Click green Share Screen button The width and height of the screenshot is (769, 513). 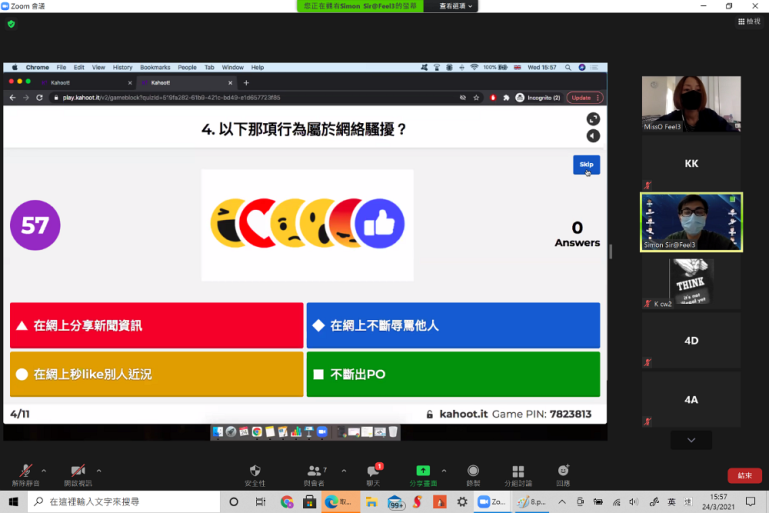[x=423, y=475]
